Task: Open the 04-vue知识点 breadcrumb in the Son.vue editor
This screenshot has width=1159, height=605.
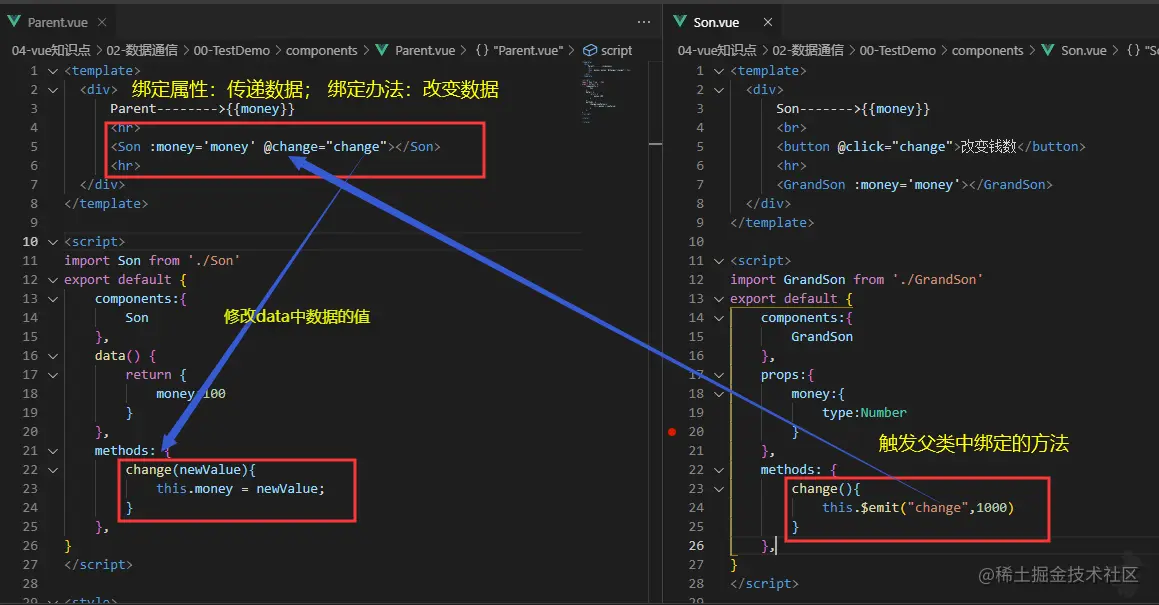Action: [x=717, y=50]
